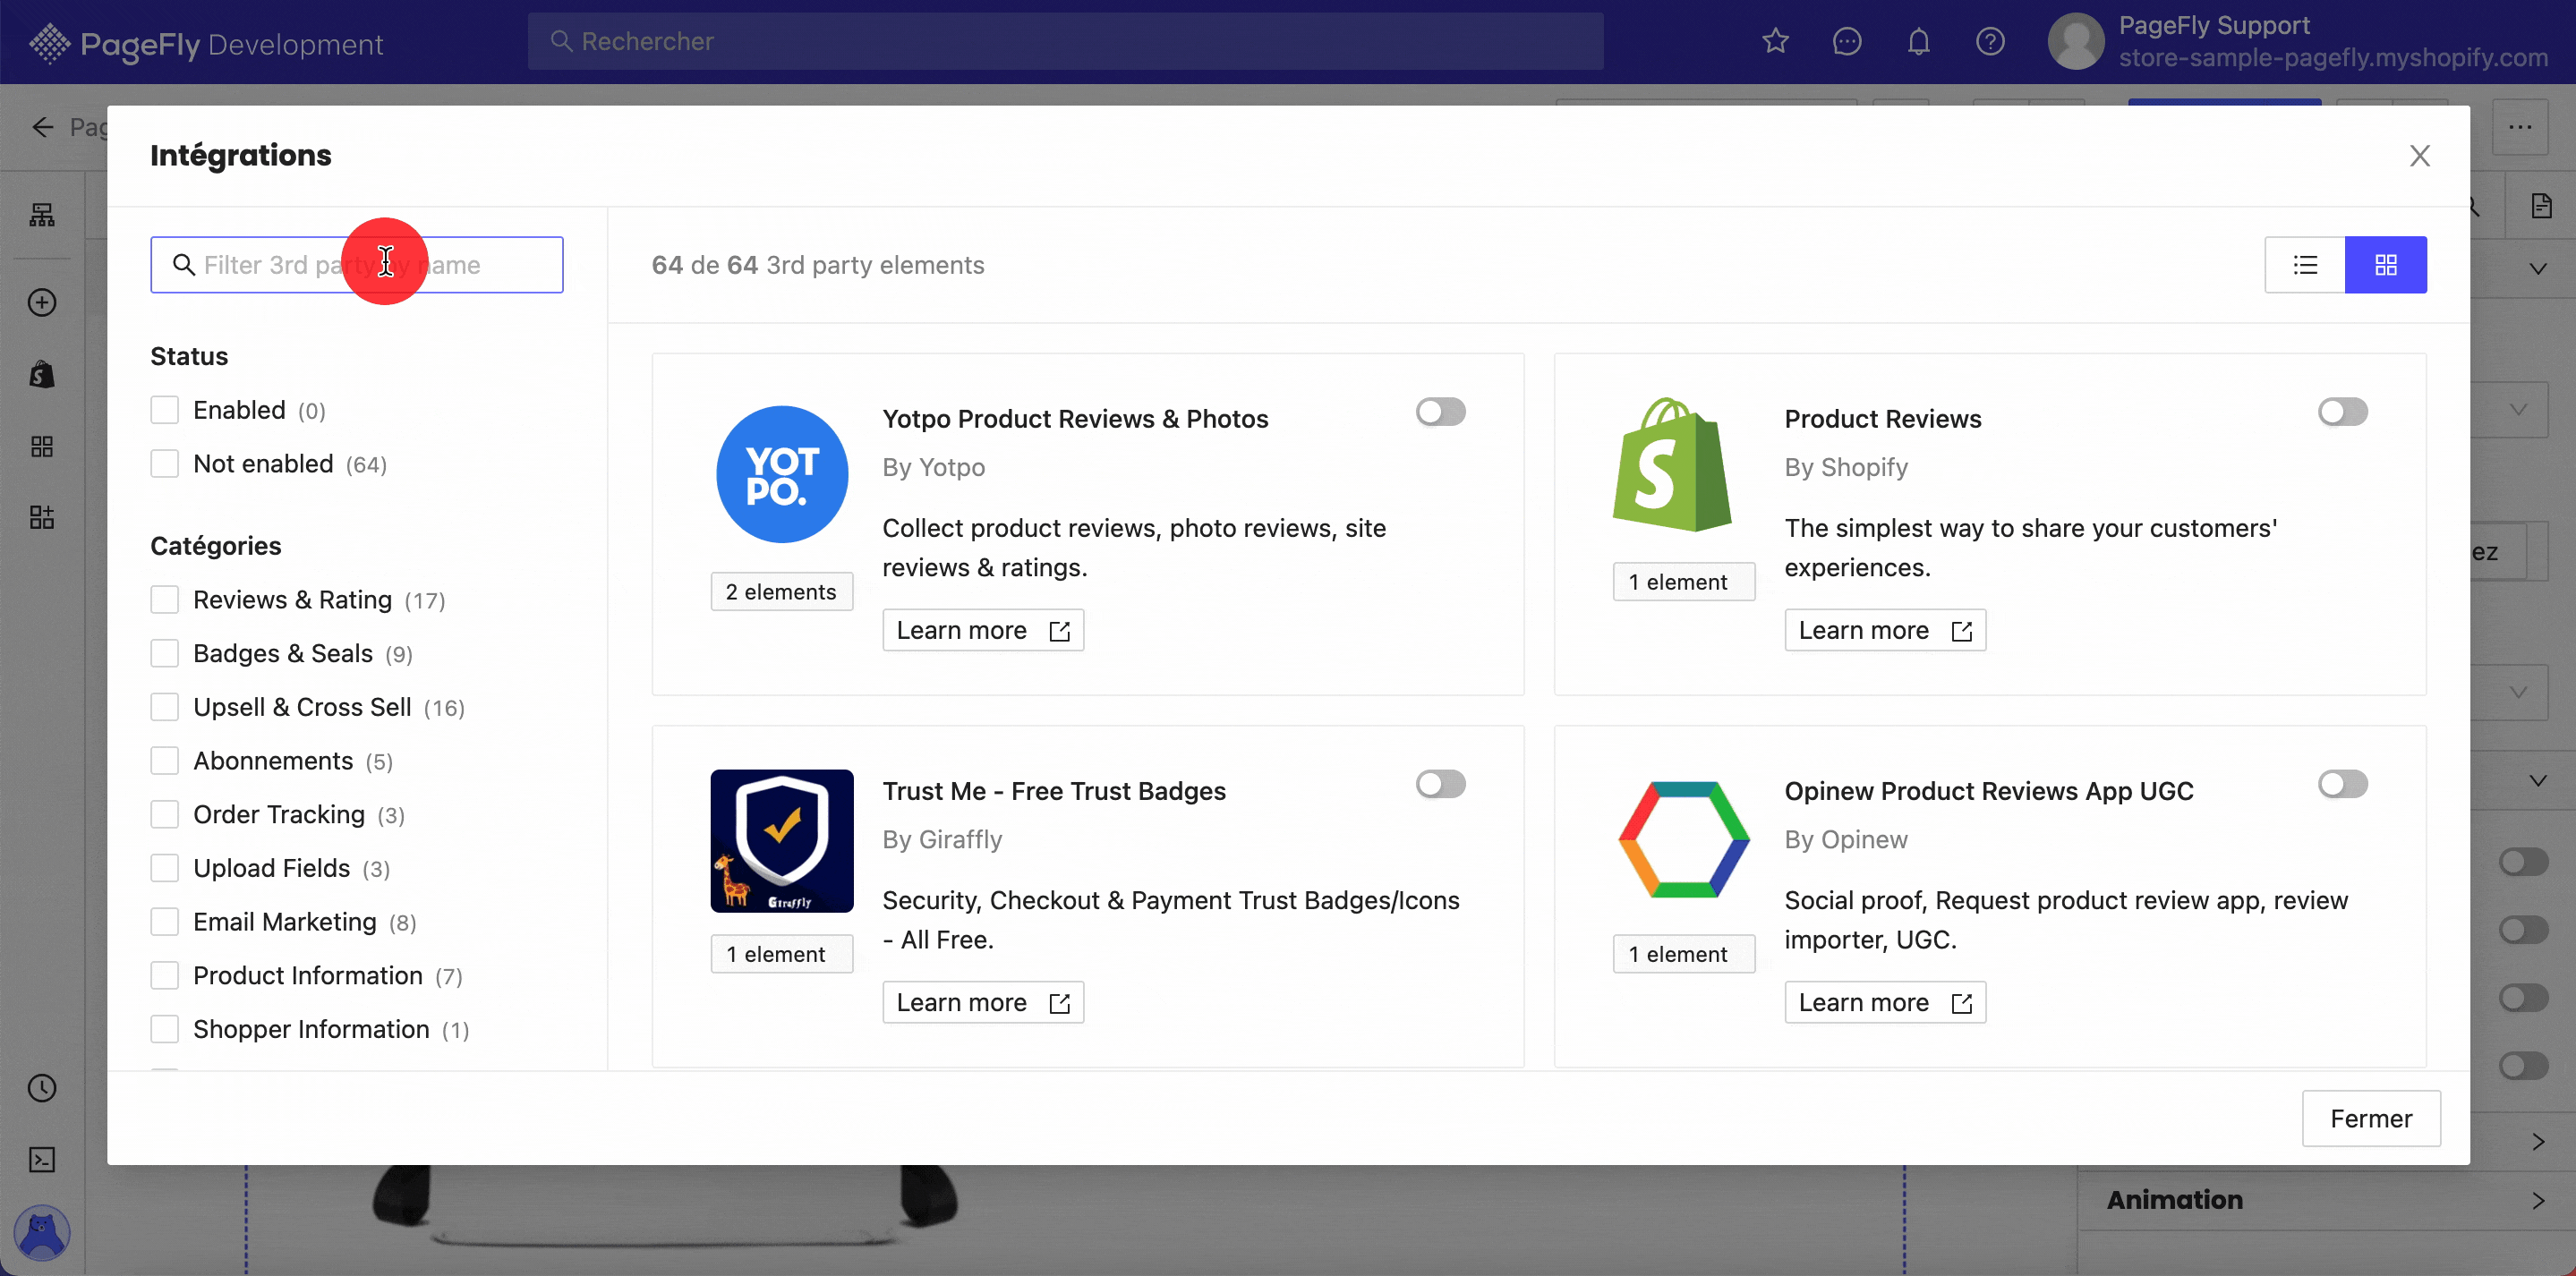Viewport: 2576px width, 1276px height.
Task: Go back with the left arrow icon
Action: [x=42, y=127]
